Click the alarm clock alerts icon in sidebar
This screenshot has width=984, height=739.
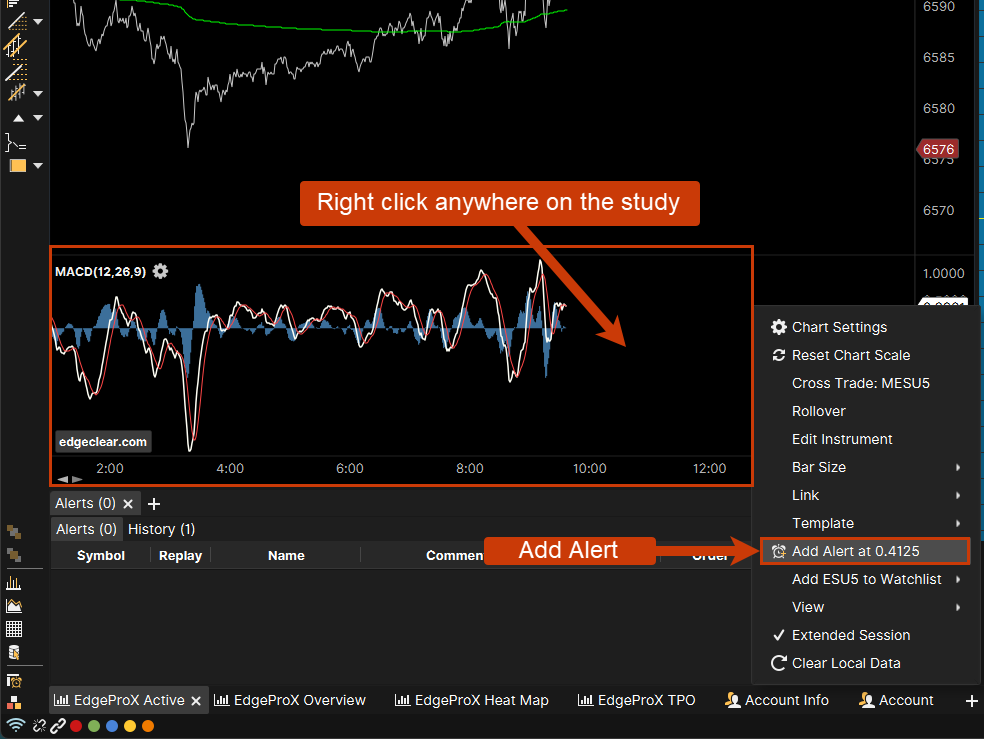pyautogui.click(x=14, y=680)
